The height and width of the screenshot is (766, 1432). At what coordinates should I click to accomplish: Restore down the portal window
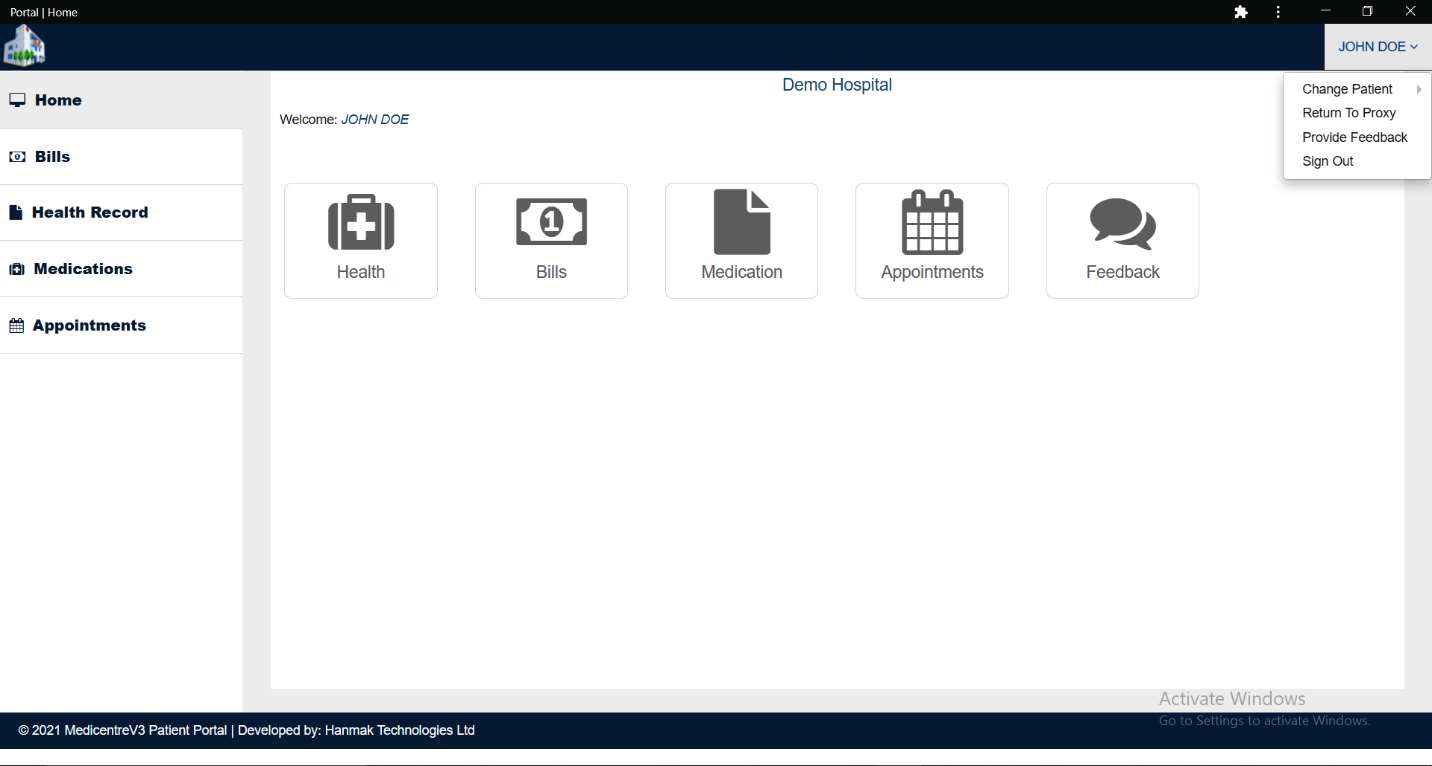point(1368,12)
